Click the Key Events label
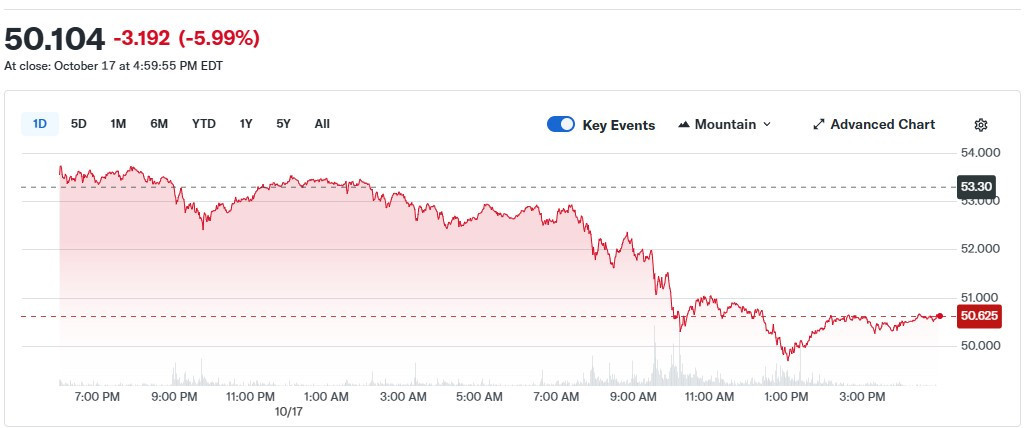This screenshot has height=428, width=1033. 618,125
